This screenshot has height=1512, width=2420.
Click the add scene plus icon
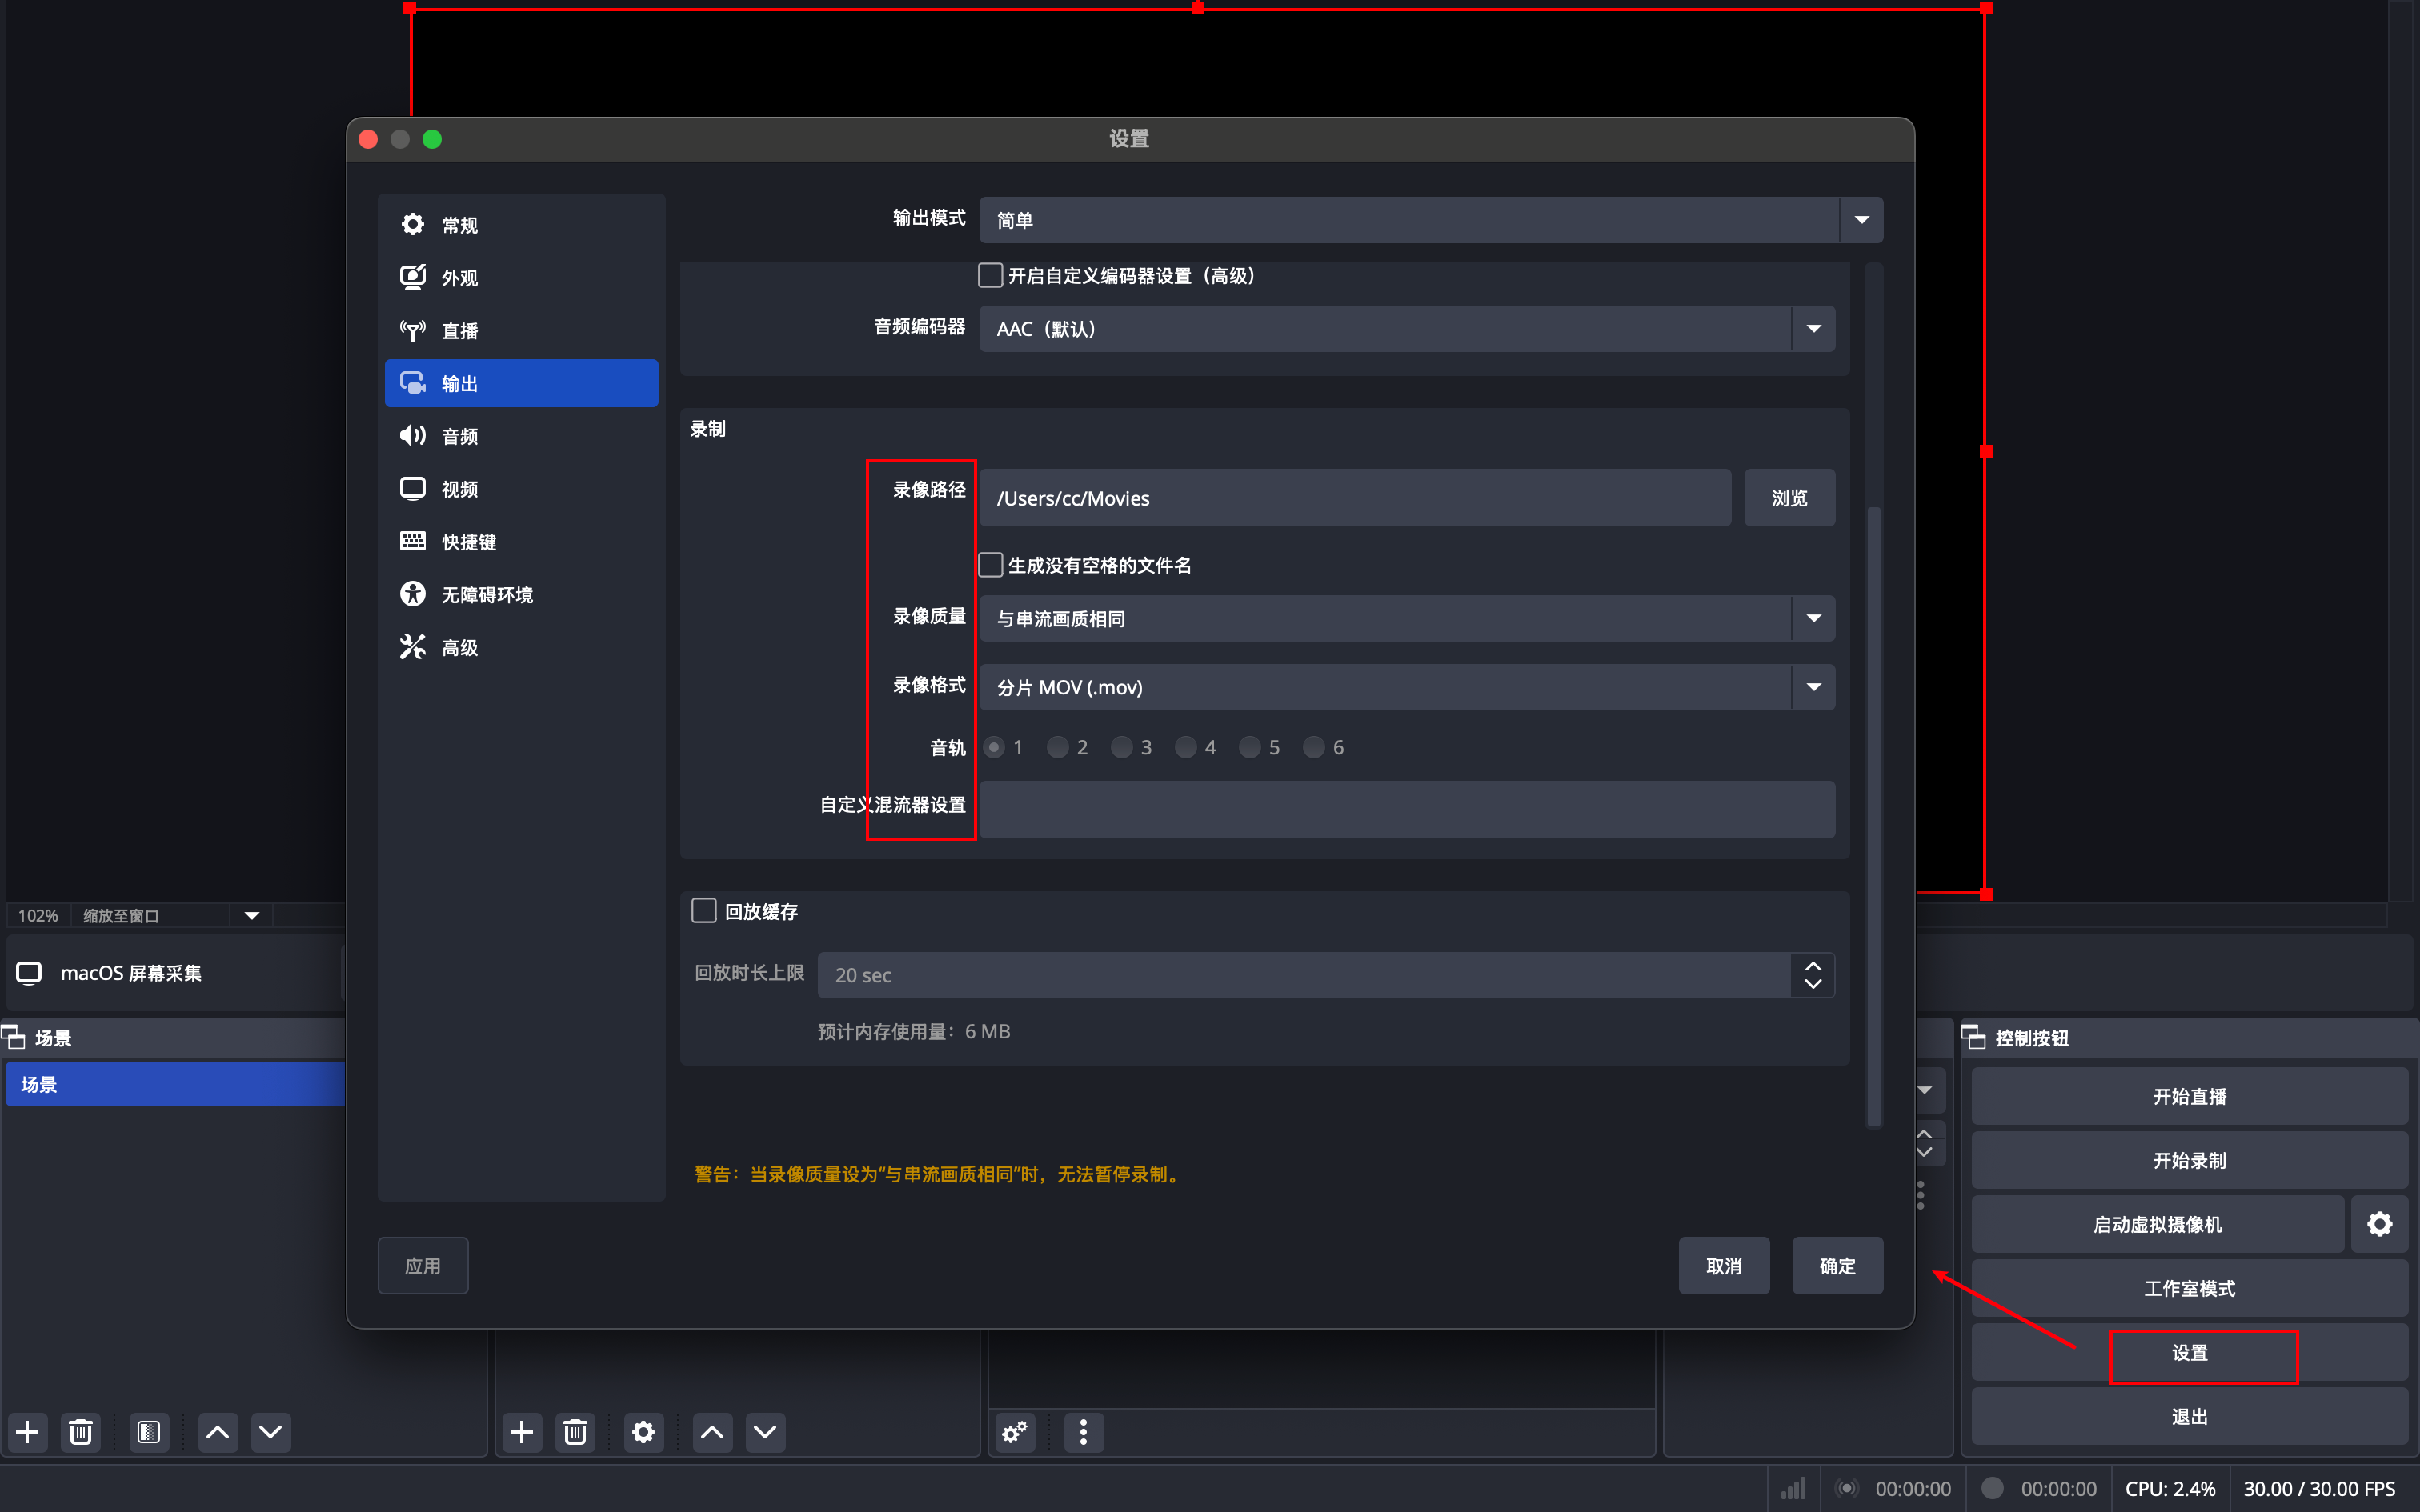click(x=28, y=1432)
